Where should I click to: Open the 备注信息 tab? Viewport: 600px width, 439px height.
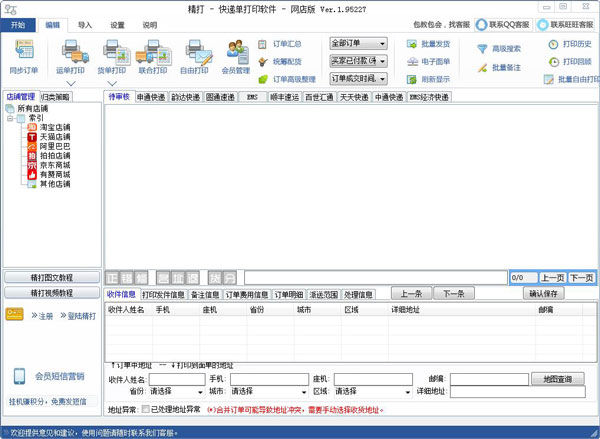[204, 295]
